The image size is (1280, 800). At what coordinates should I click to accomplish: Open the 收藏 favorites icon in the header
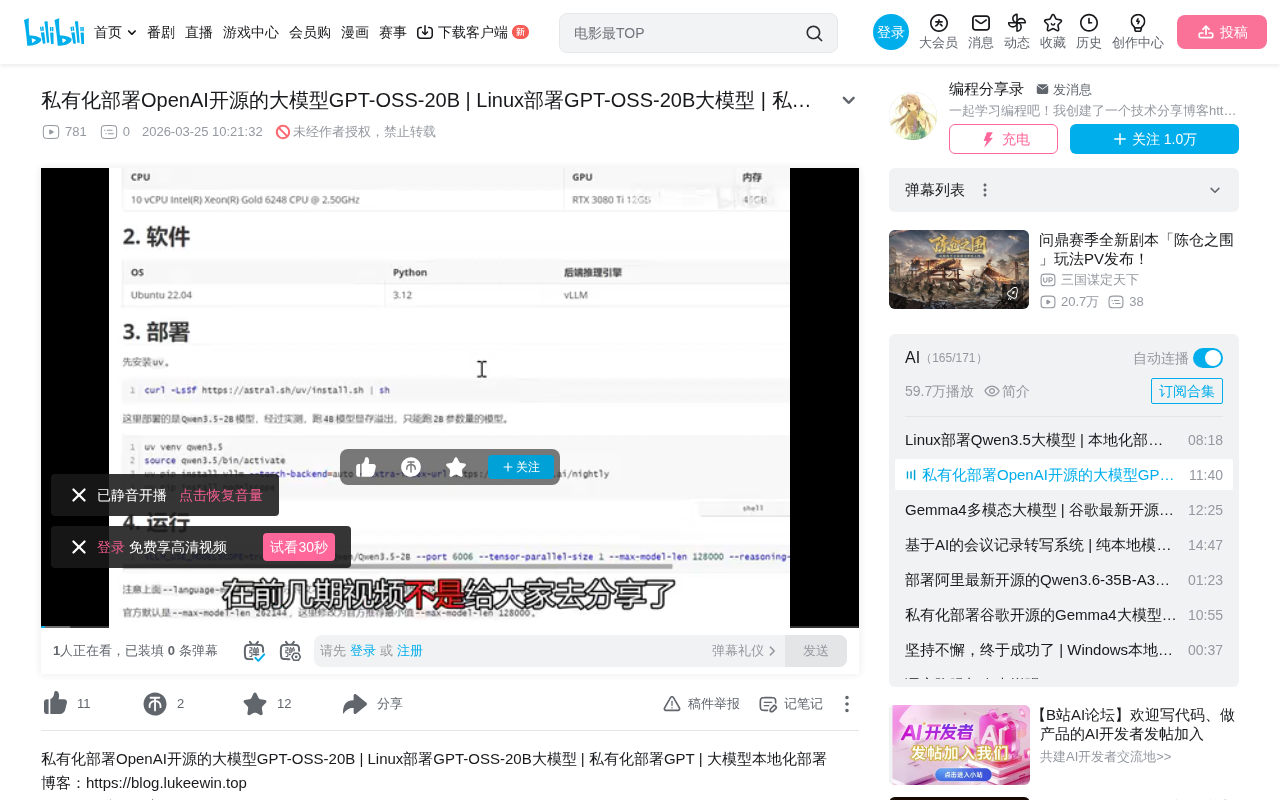(x=1053, y=32)
